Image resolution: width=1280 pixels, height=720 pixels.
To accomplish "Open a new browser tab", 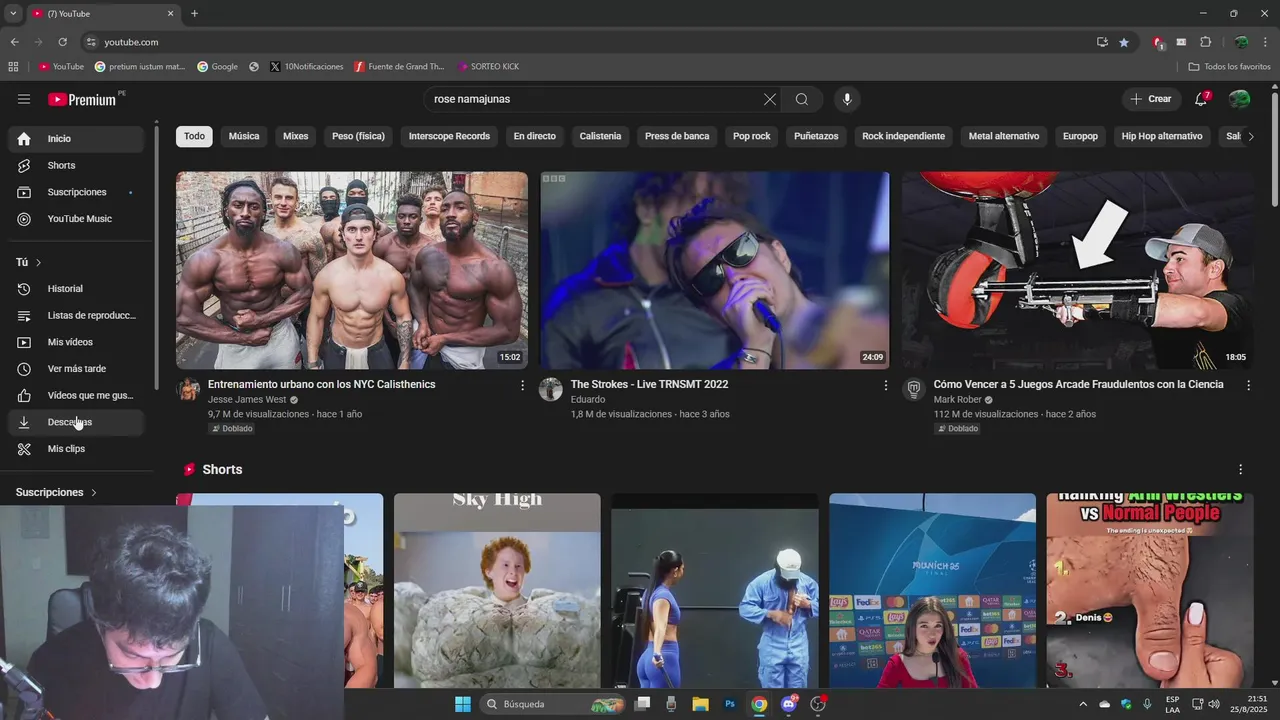I will point(194,13).
